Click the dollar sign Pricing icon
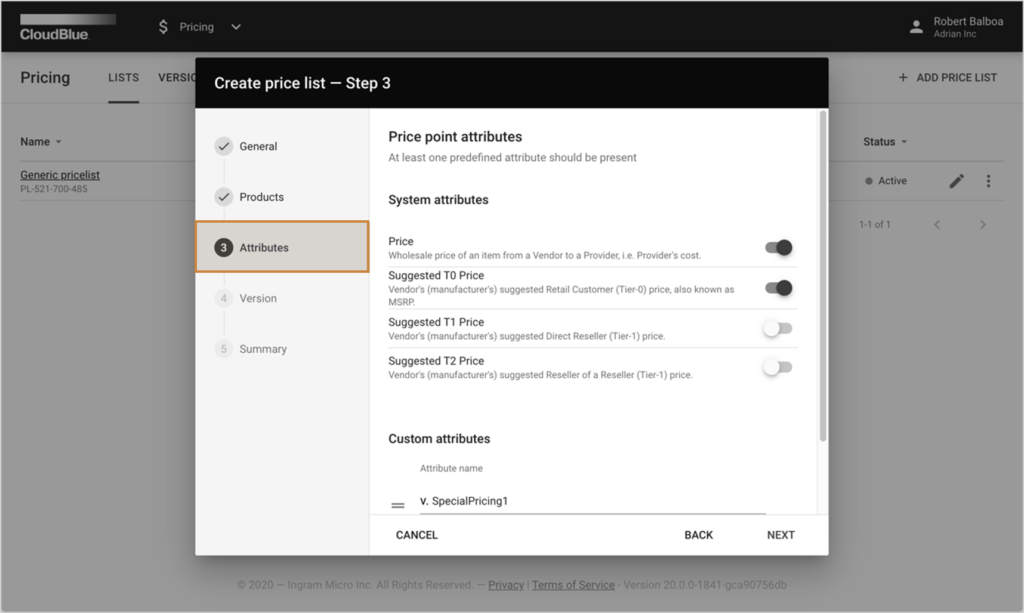 [163, 26]
